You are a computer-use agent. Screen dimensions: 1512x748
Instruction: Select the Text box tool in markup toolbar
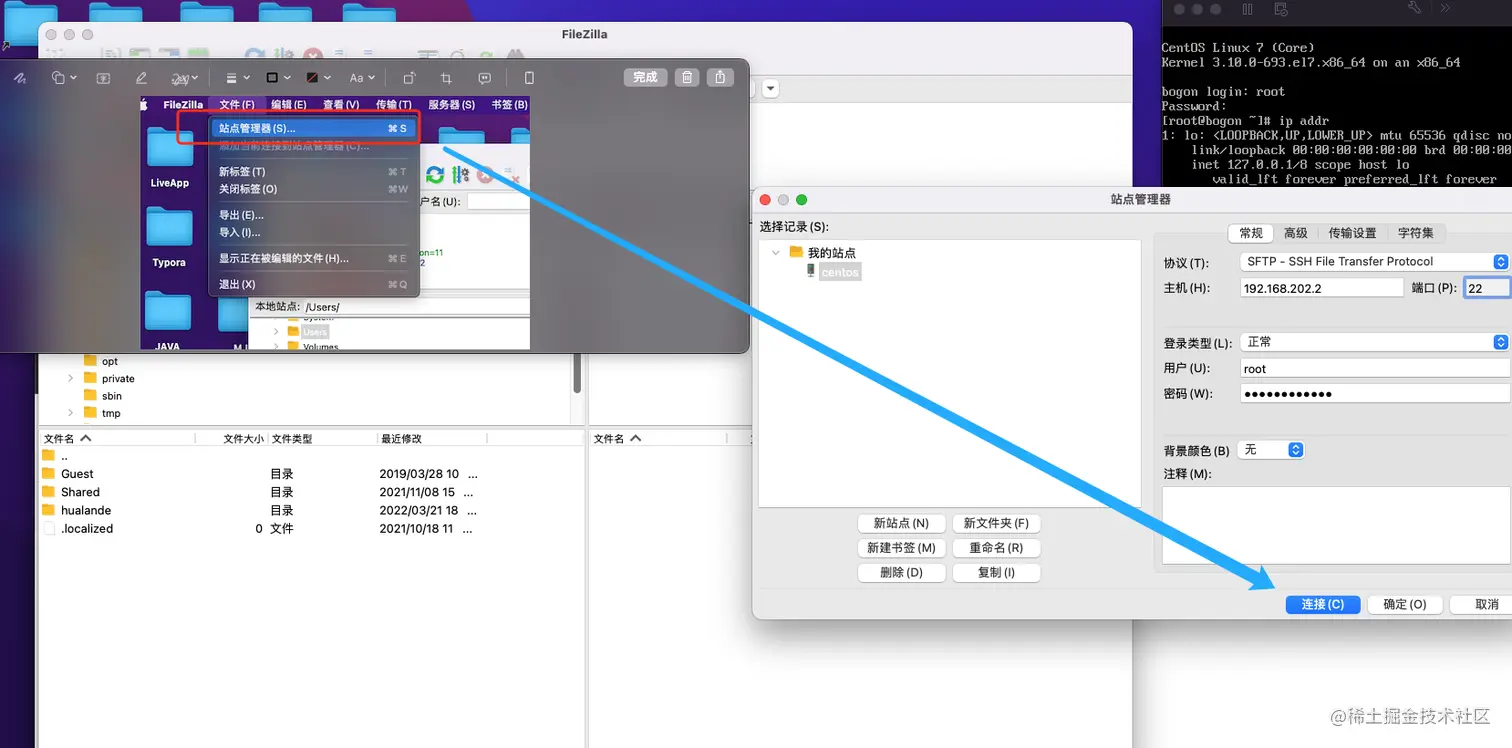click(103, 78)
